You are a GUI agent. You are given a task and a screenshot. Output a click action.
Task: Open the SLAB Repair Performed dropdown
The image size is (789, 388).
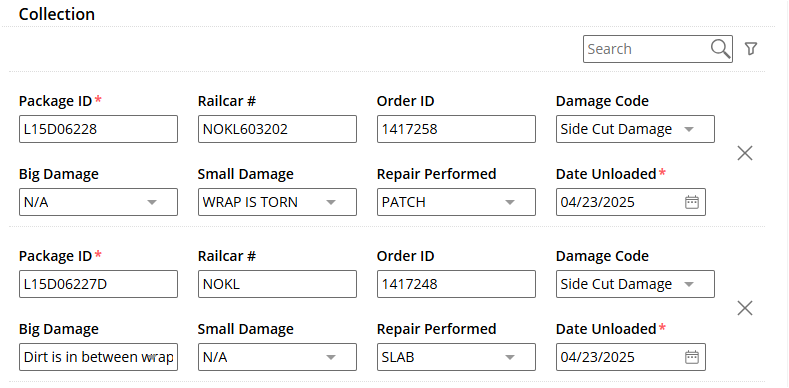pos(456,357)
